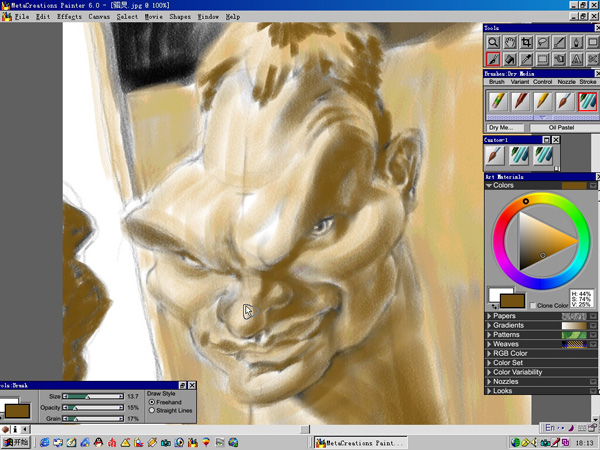The width and height of the screenshot is (600, 450).
Task: Select the Straight Lines draw style
Action: pos(152,411)
